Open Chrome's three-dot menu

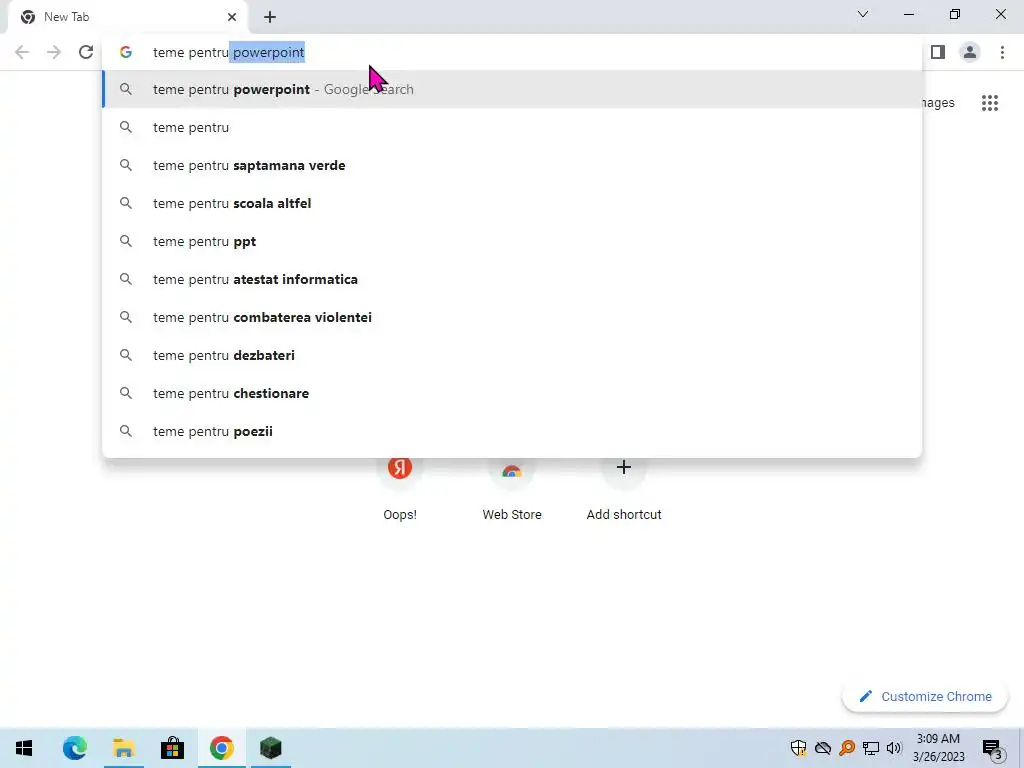1002,52
